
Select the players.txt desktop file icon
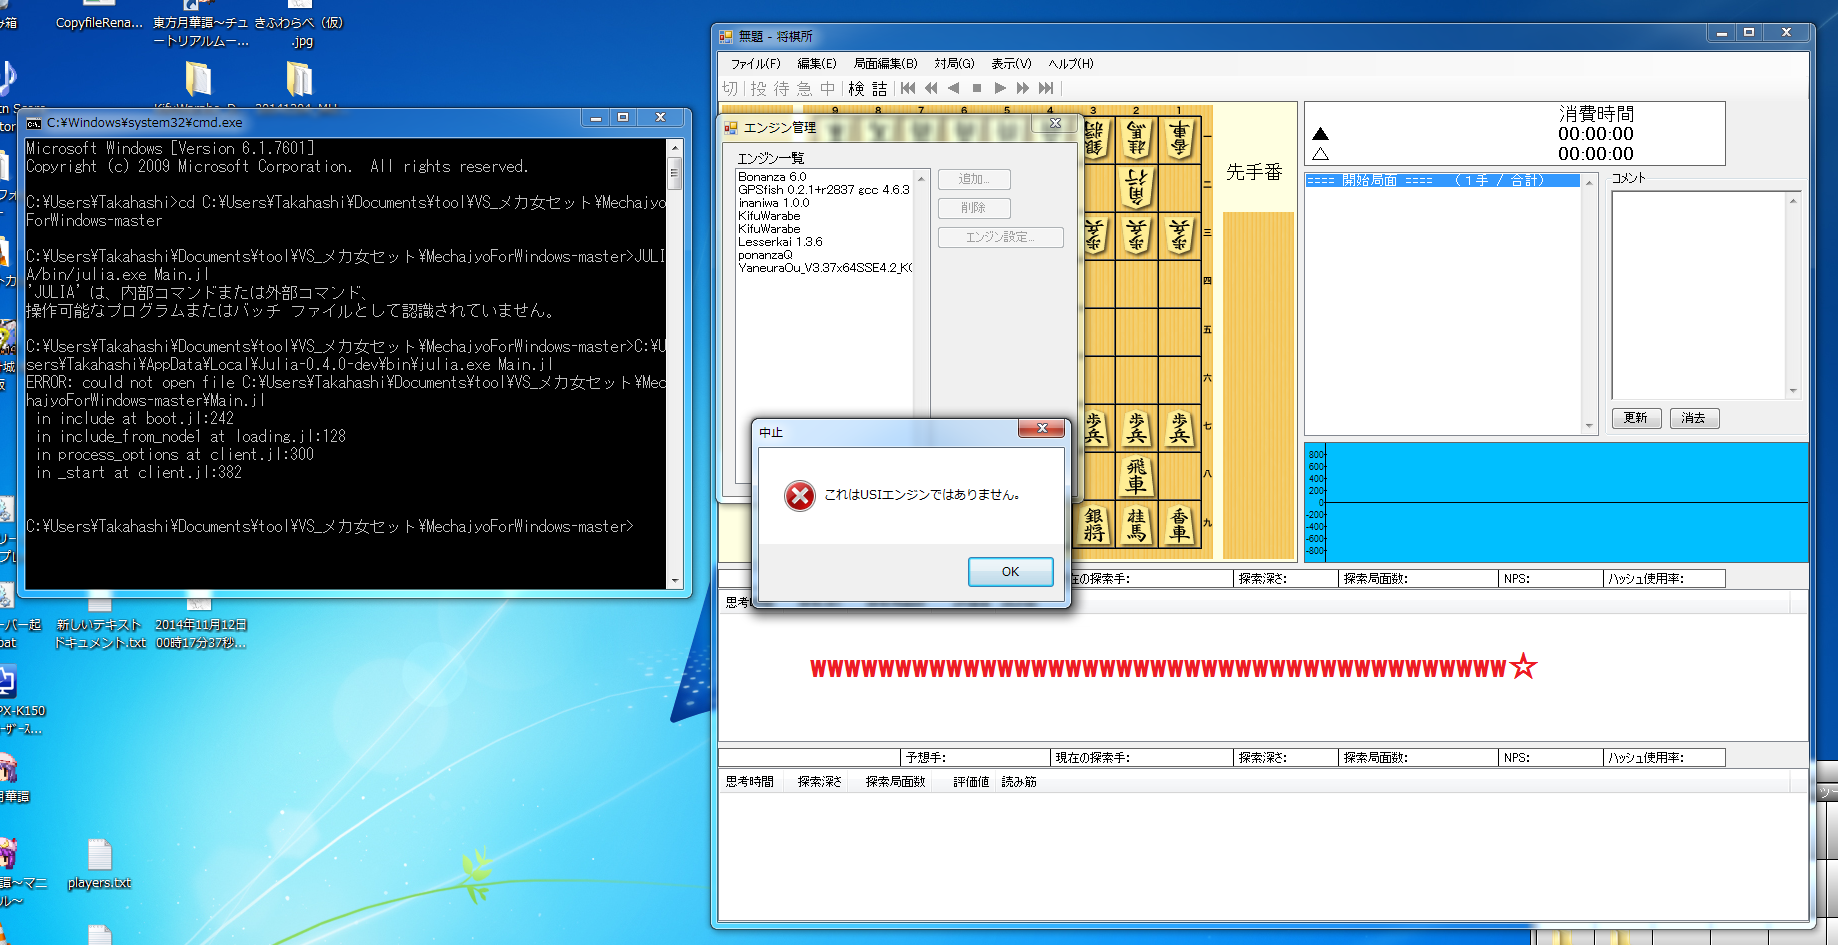pyautogui.click(x=99, y=864)
